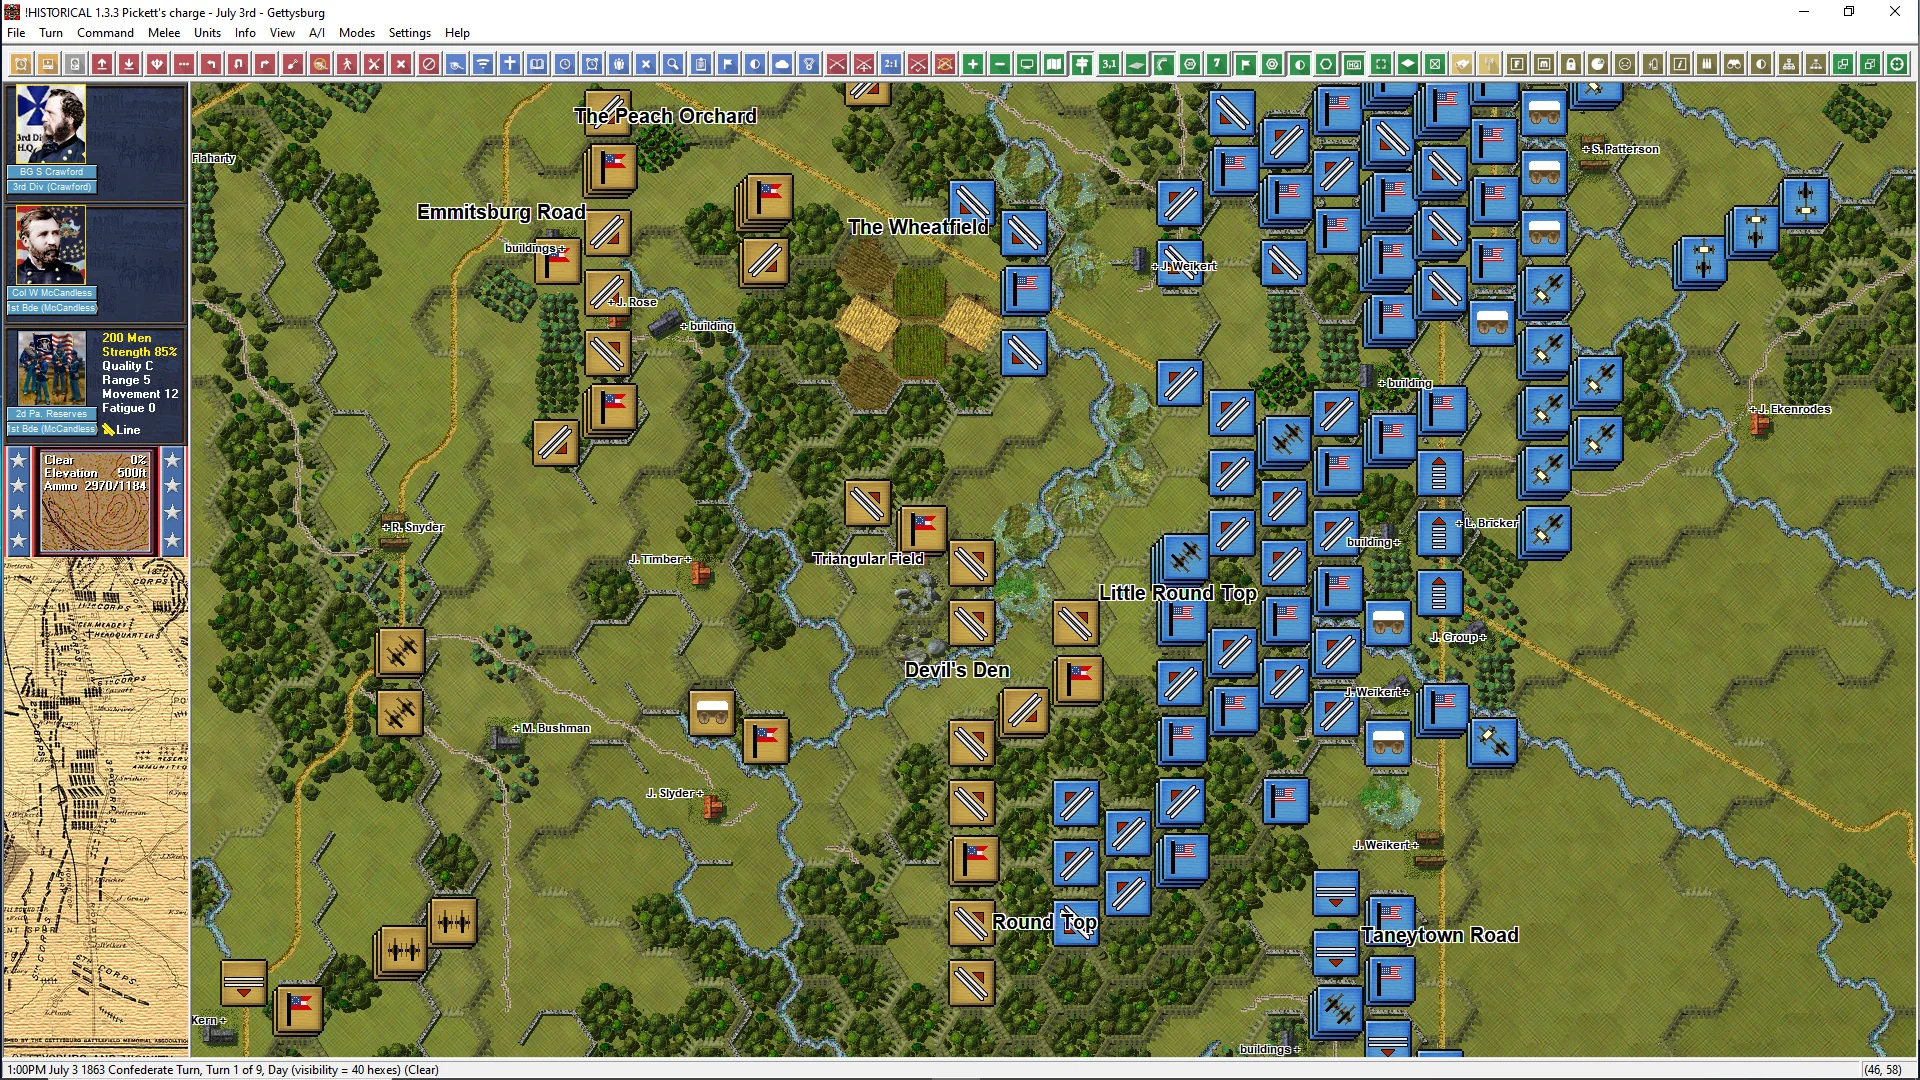Click the padlock icon in toolbar
Screen dimensions: 1920x1080
pyautogui.click(x=1571, y=64)
